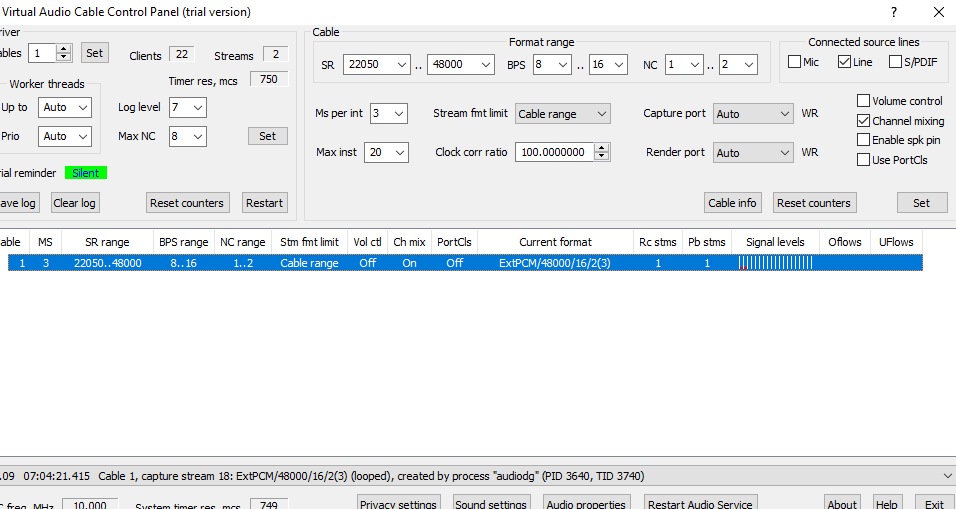Screen dimensions: 956x509
Task: Expand the maximum BPS dropdown showing 16
Action: pos(608,64)
